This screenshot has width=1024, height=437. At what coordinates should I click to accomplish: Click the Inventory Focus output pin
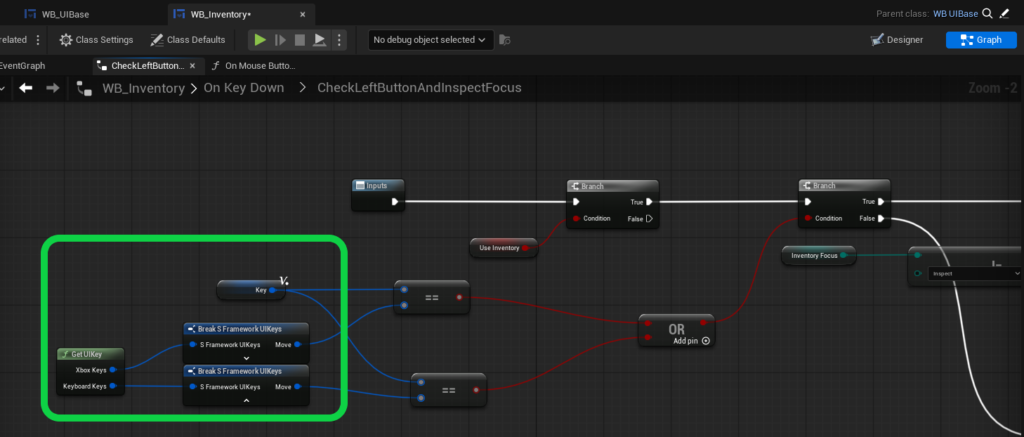click(843, 255)
